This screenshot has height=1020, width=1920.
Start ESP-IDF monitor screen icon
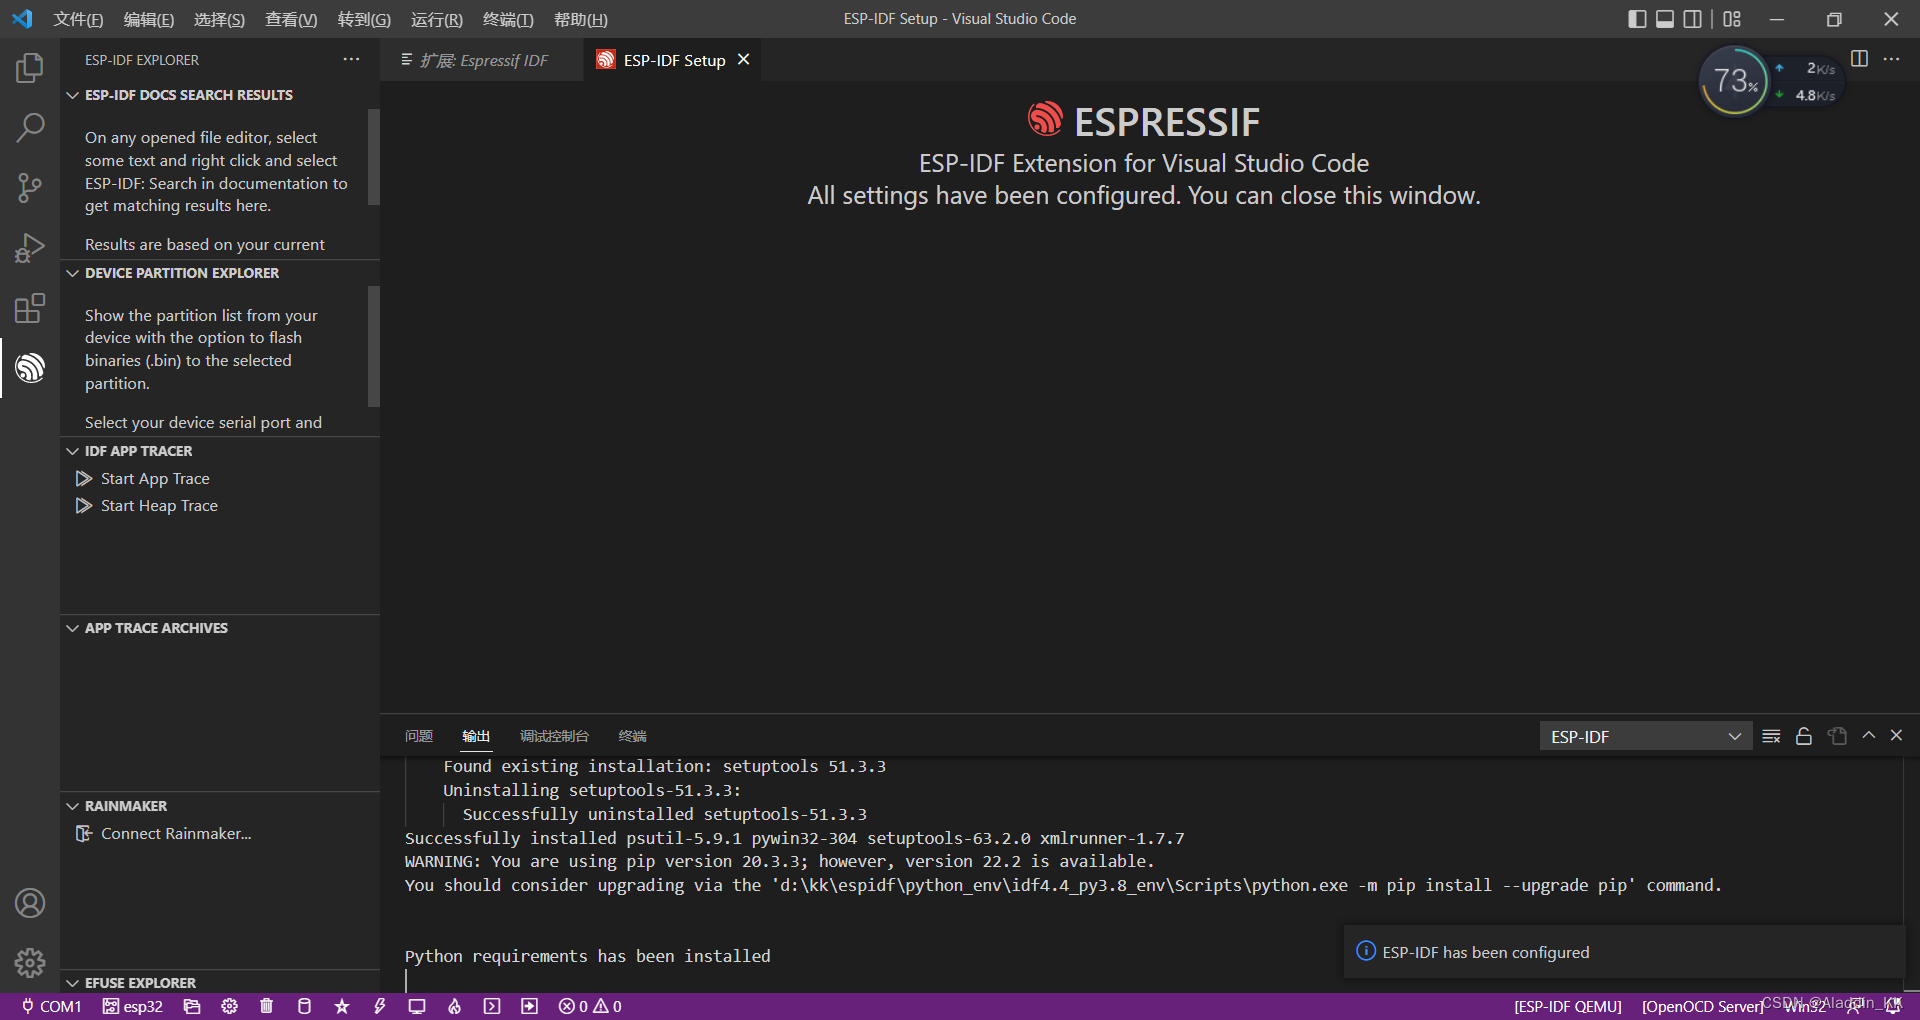pyautogui.click(x=417, y=1006)
